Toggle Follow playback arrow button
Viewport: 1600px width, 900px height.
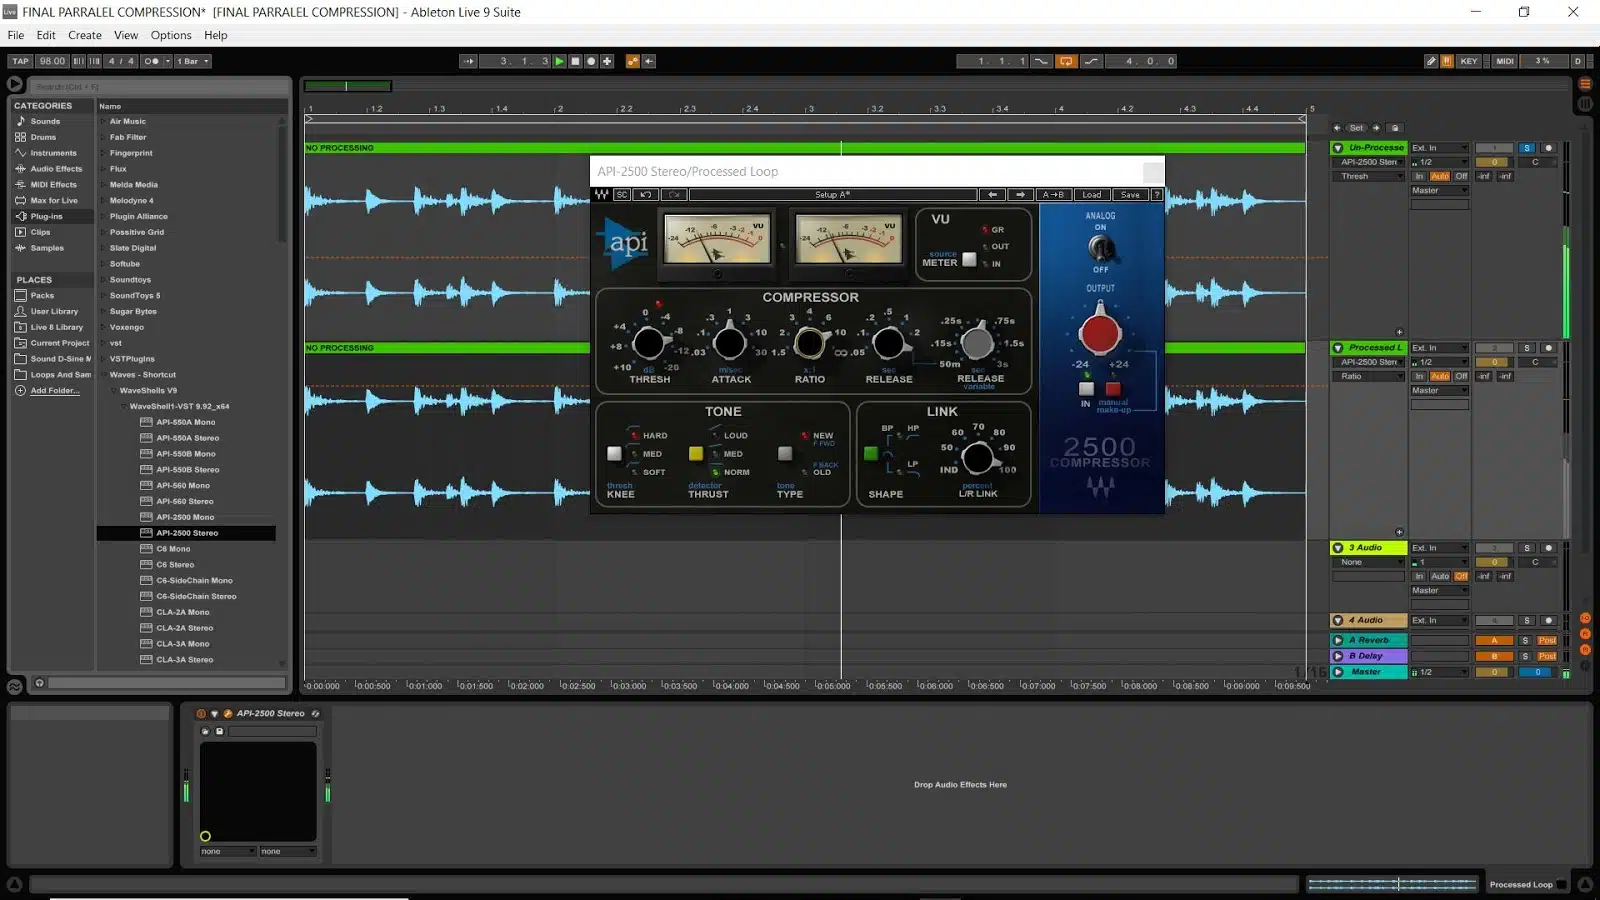click(x=468, y=61)
